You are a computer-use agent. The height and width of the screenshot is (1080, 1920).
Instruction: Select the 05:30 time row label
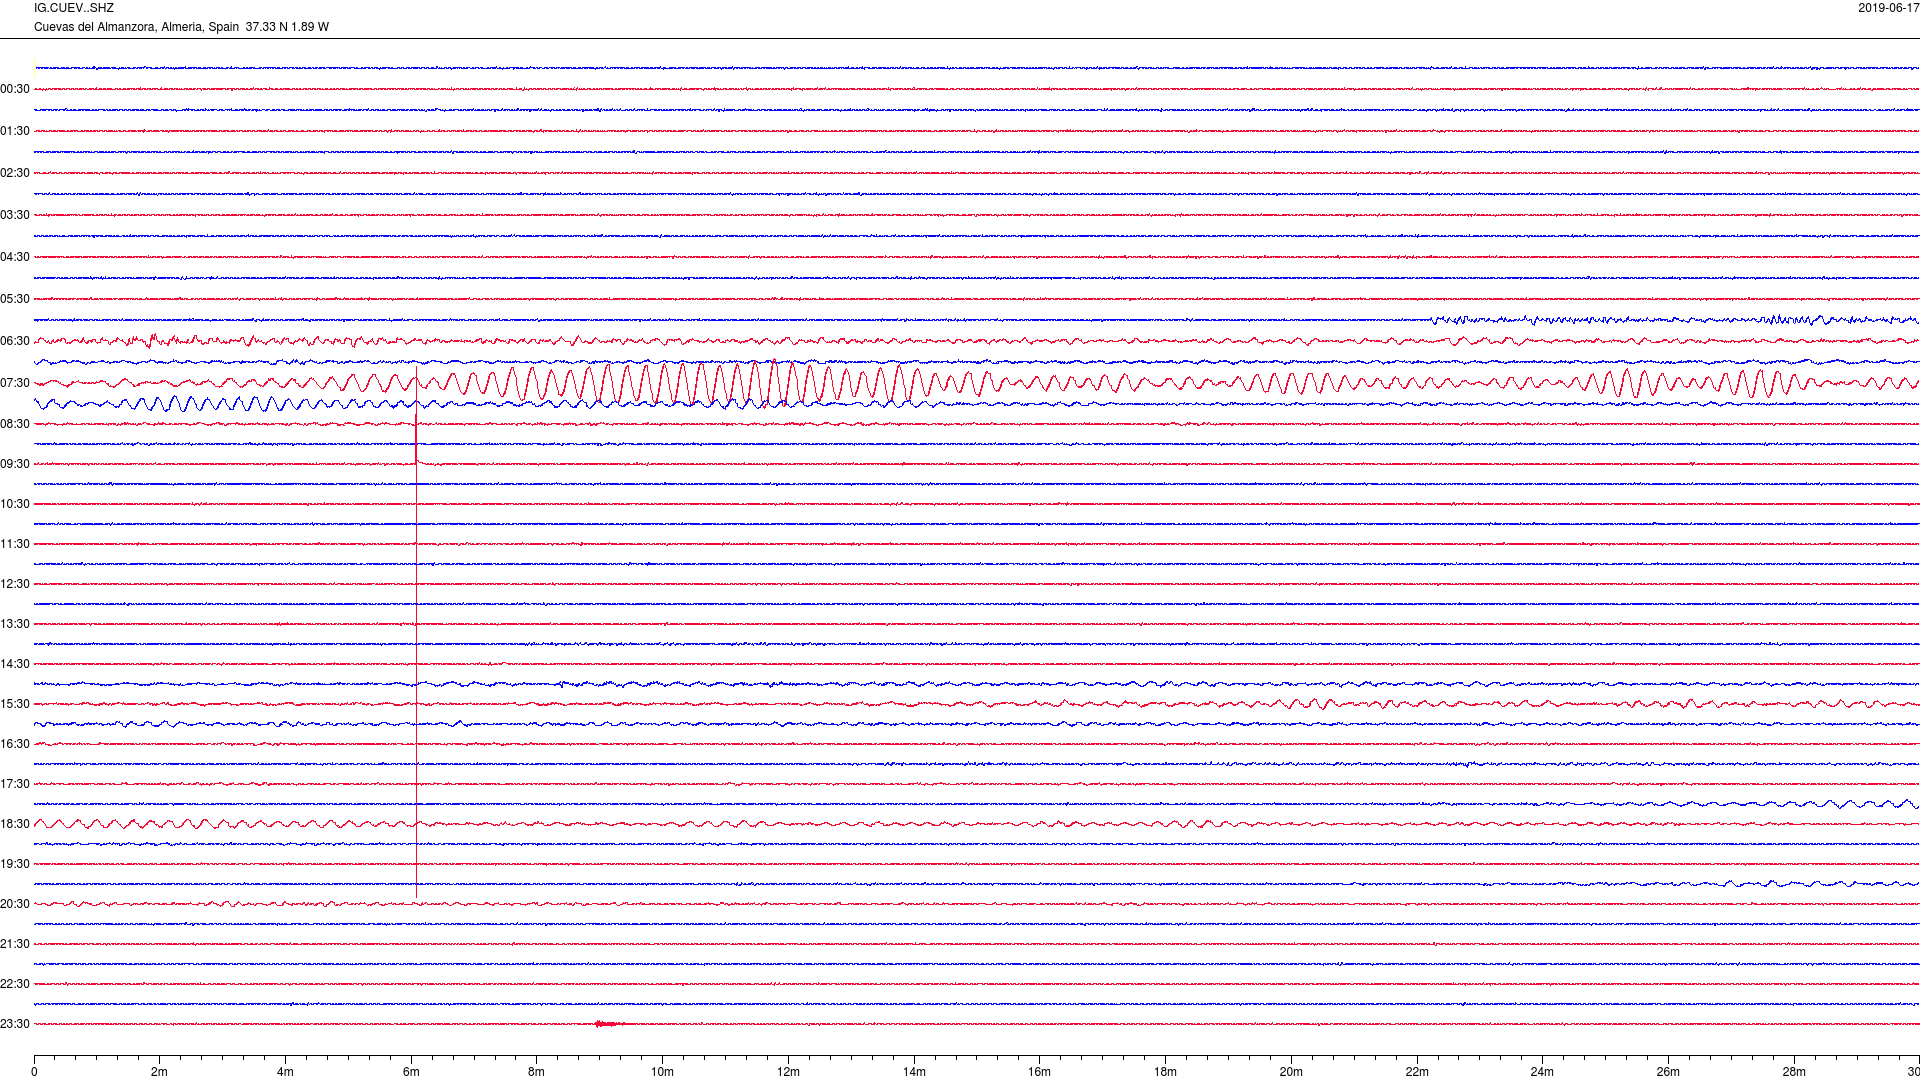[x=15, y=299]
